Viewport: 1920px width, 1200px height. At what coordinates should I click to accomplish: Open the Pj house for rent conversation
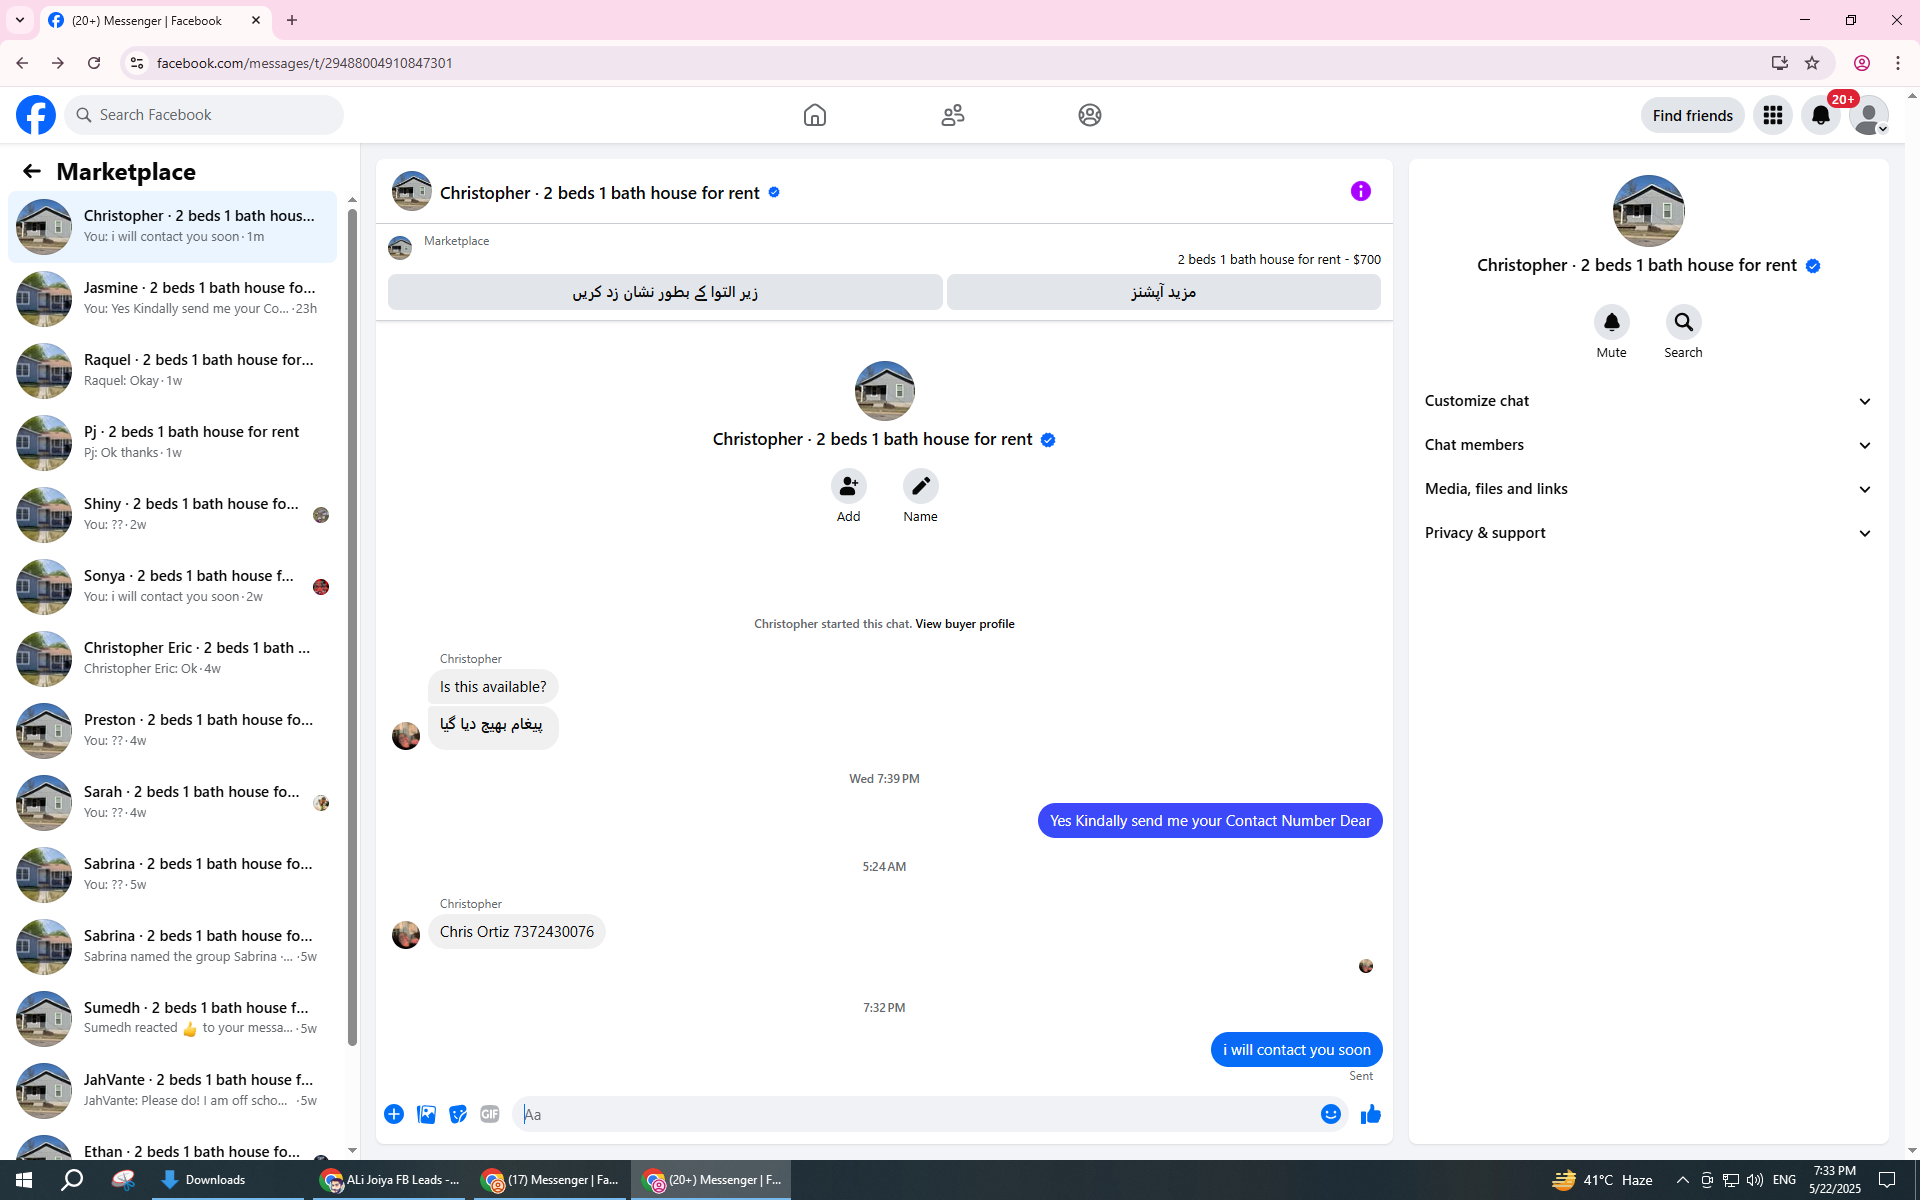click(172, 442)
